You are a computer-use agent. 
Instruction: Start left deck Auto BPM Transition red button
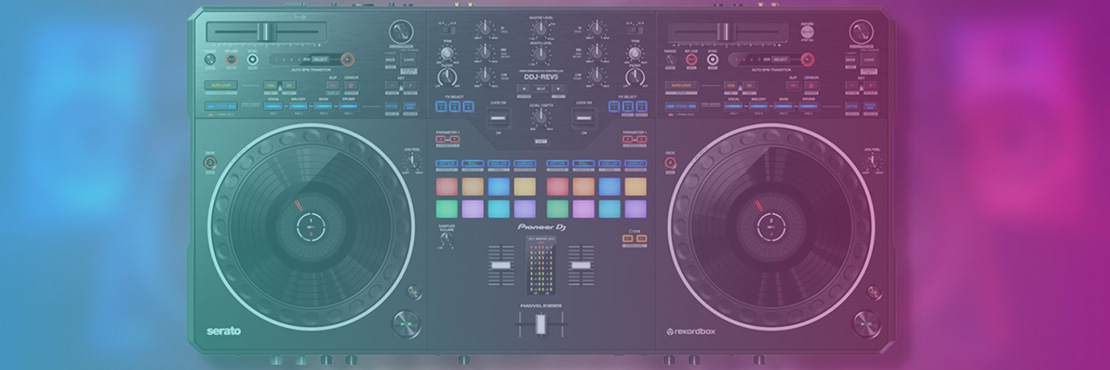coord(347,59)
